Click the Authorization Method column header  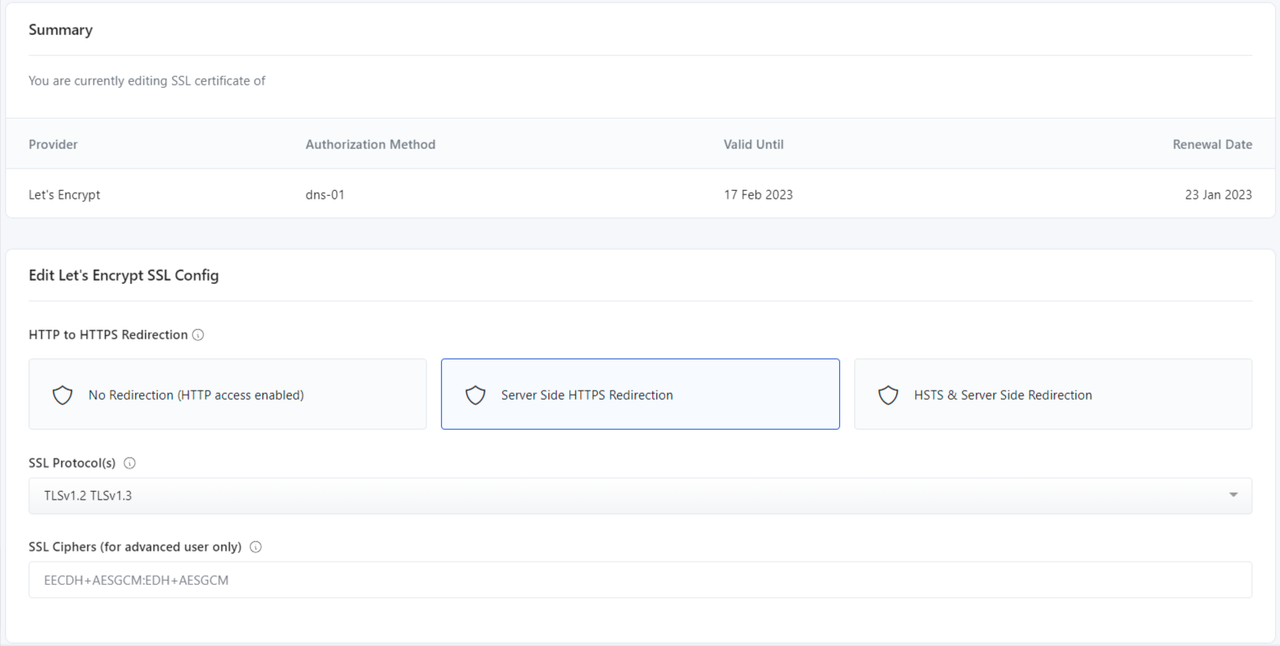[371, 144]
